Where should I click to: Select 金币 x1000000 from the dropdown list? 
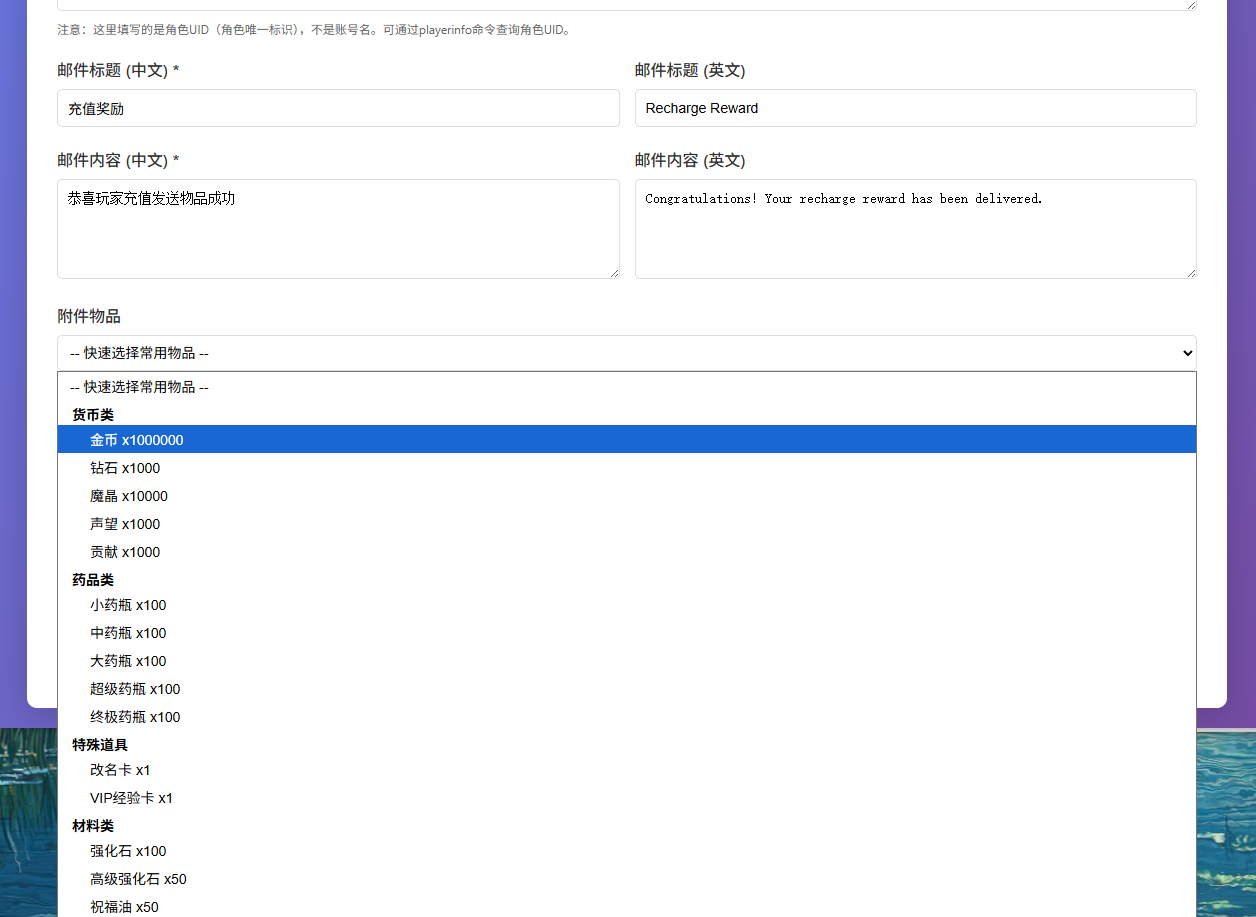137,440
